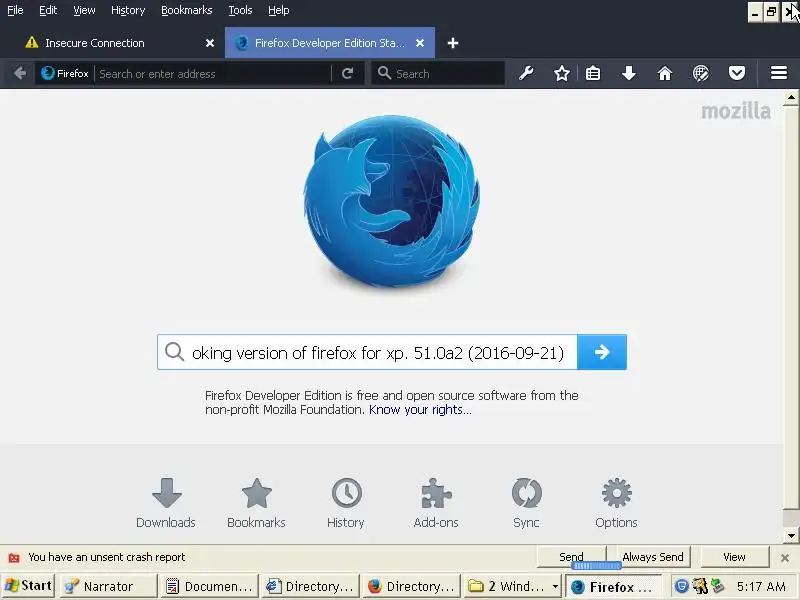Open Options gear on start page
The image size is (800, 600).
tap(616, 503)
